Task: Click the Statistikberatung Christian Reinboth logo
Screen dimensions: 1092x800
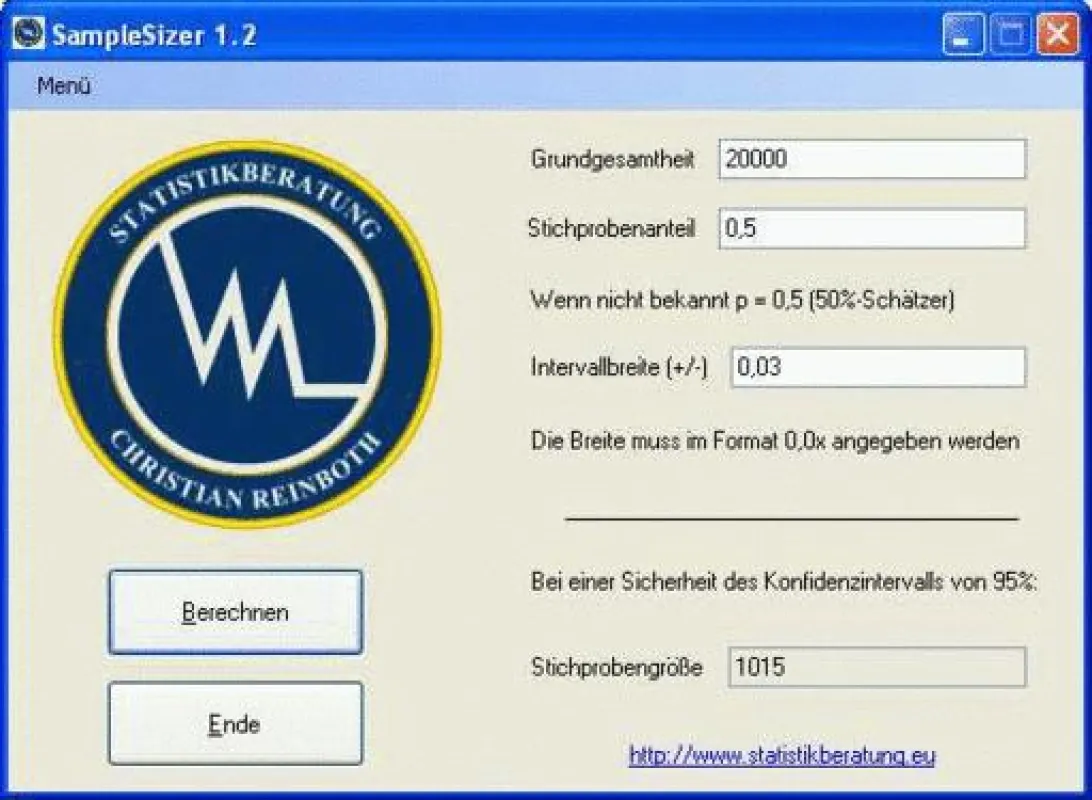Action: (x=247, y=333)
